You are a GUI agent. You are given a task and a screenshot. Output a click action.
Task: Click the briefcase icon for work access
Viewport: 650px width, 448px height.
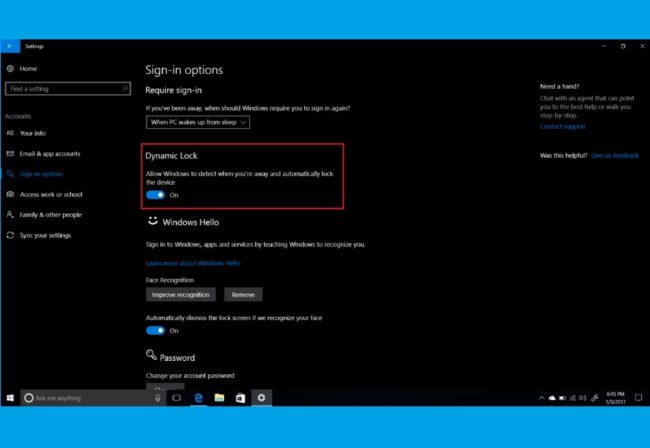10,194
